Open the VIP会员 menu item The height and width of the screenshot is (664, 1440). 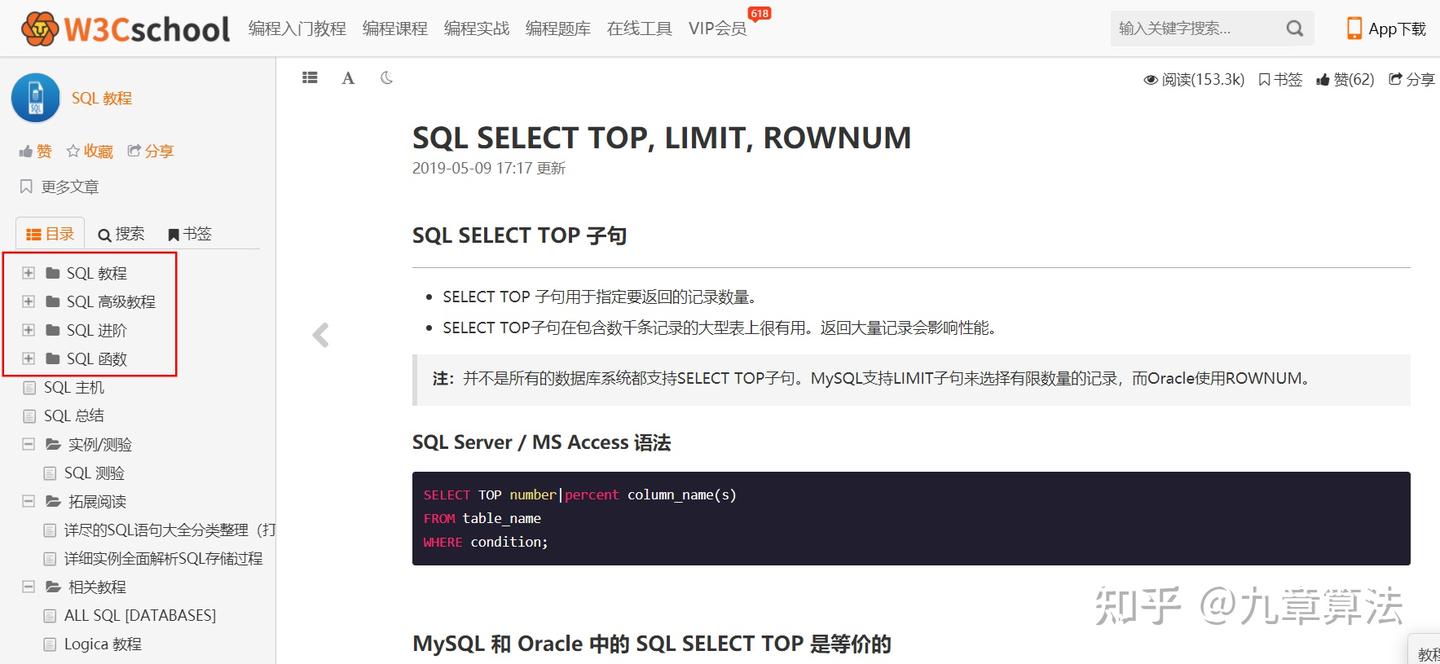coord(716,28)
